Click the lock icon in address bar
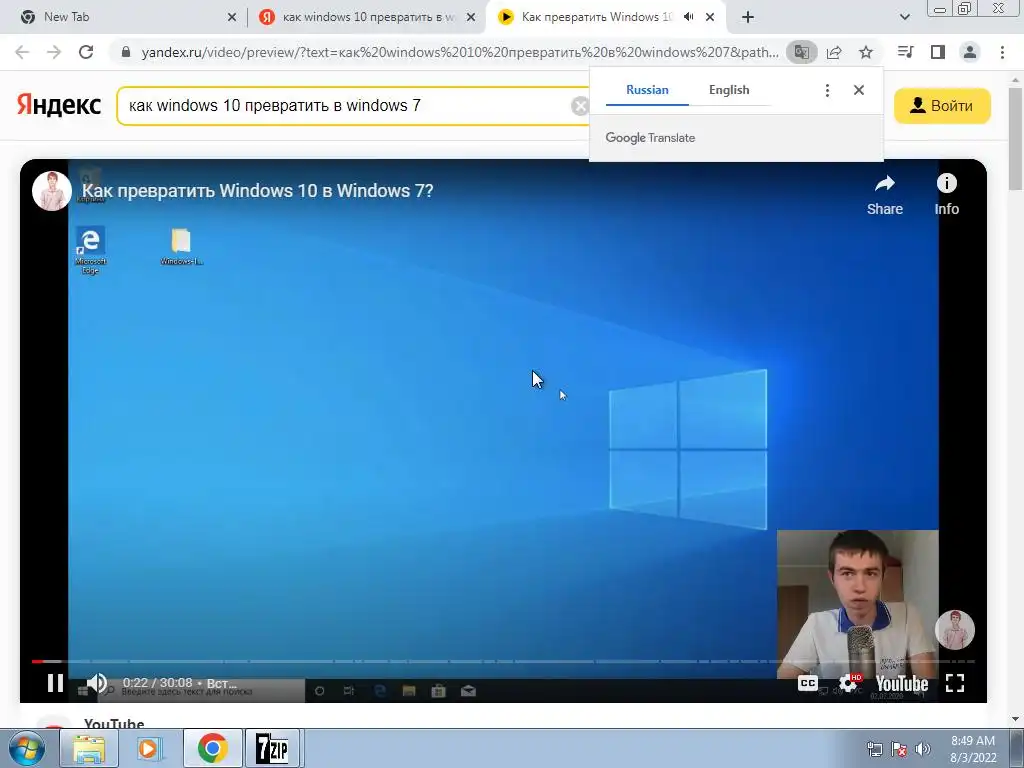The image size is (1024, 768). click(x=126, y=52)
